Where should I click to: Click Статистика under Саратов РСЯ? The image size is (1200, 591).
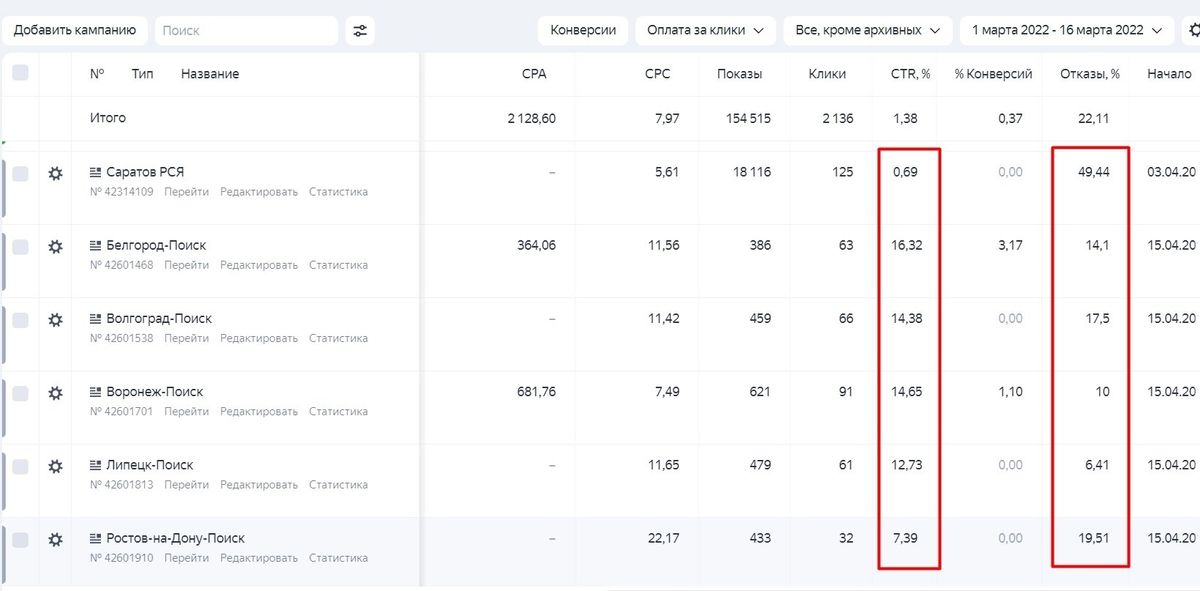coord(338,192)
